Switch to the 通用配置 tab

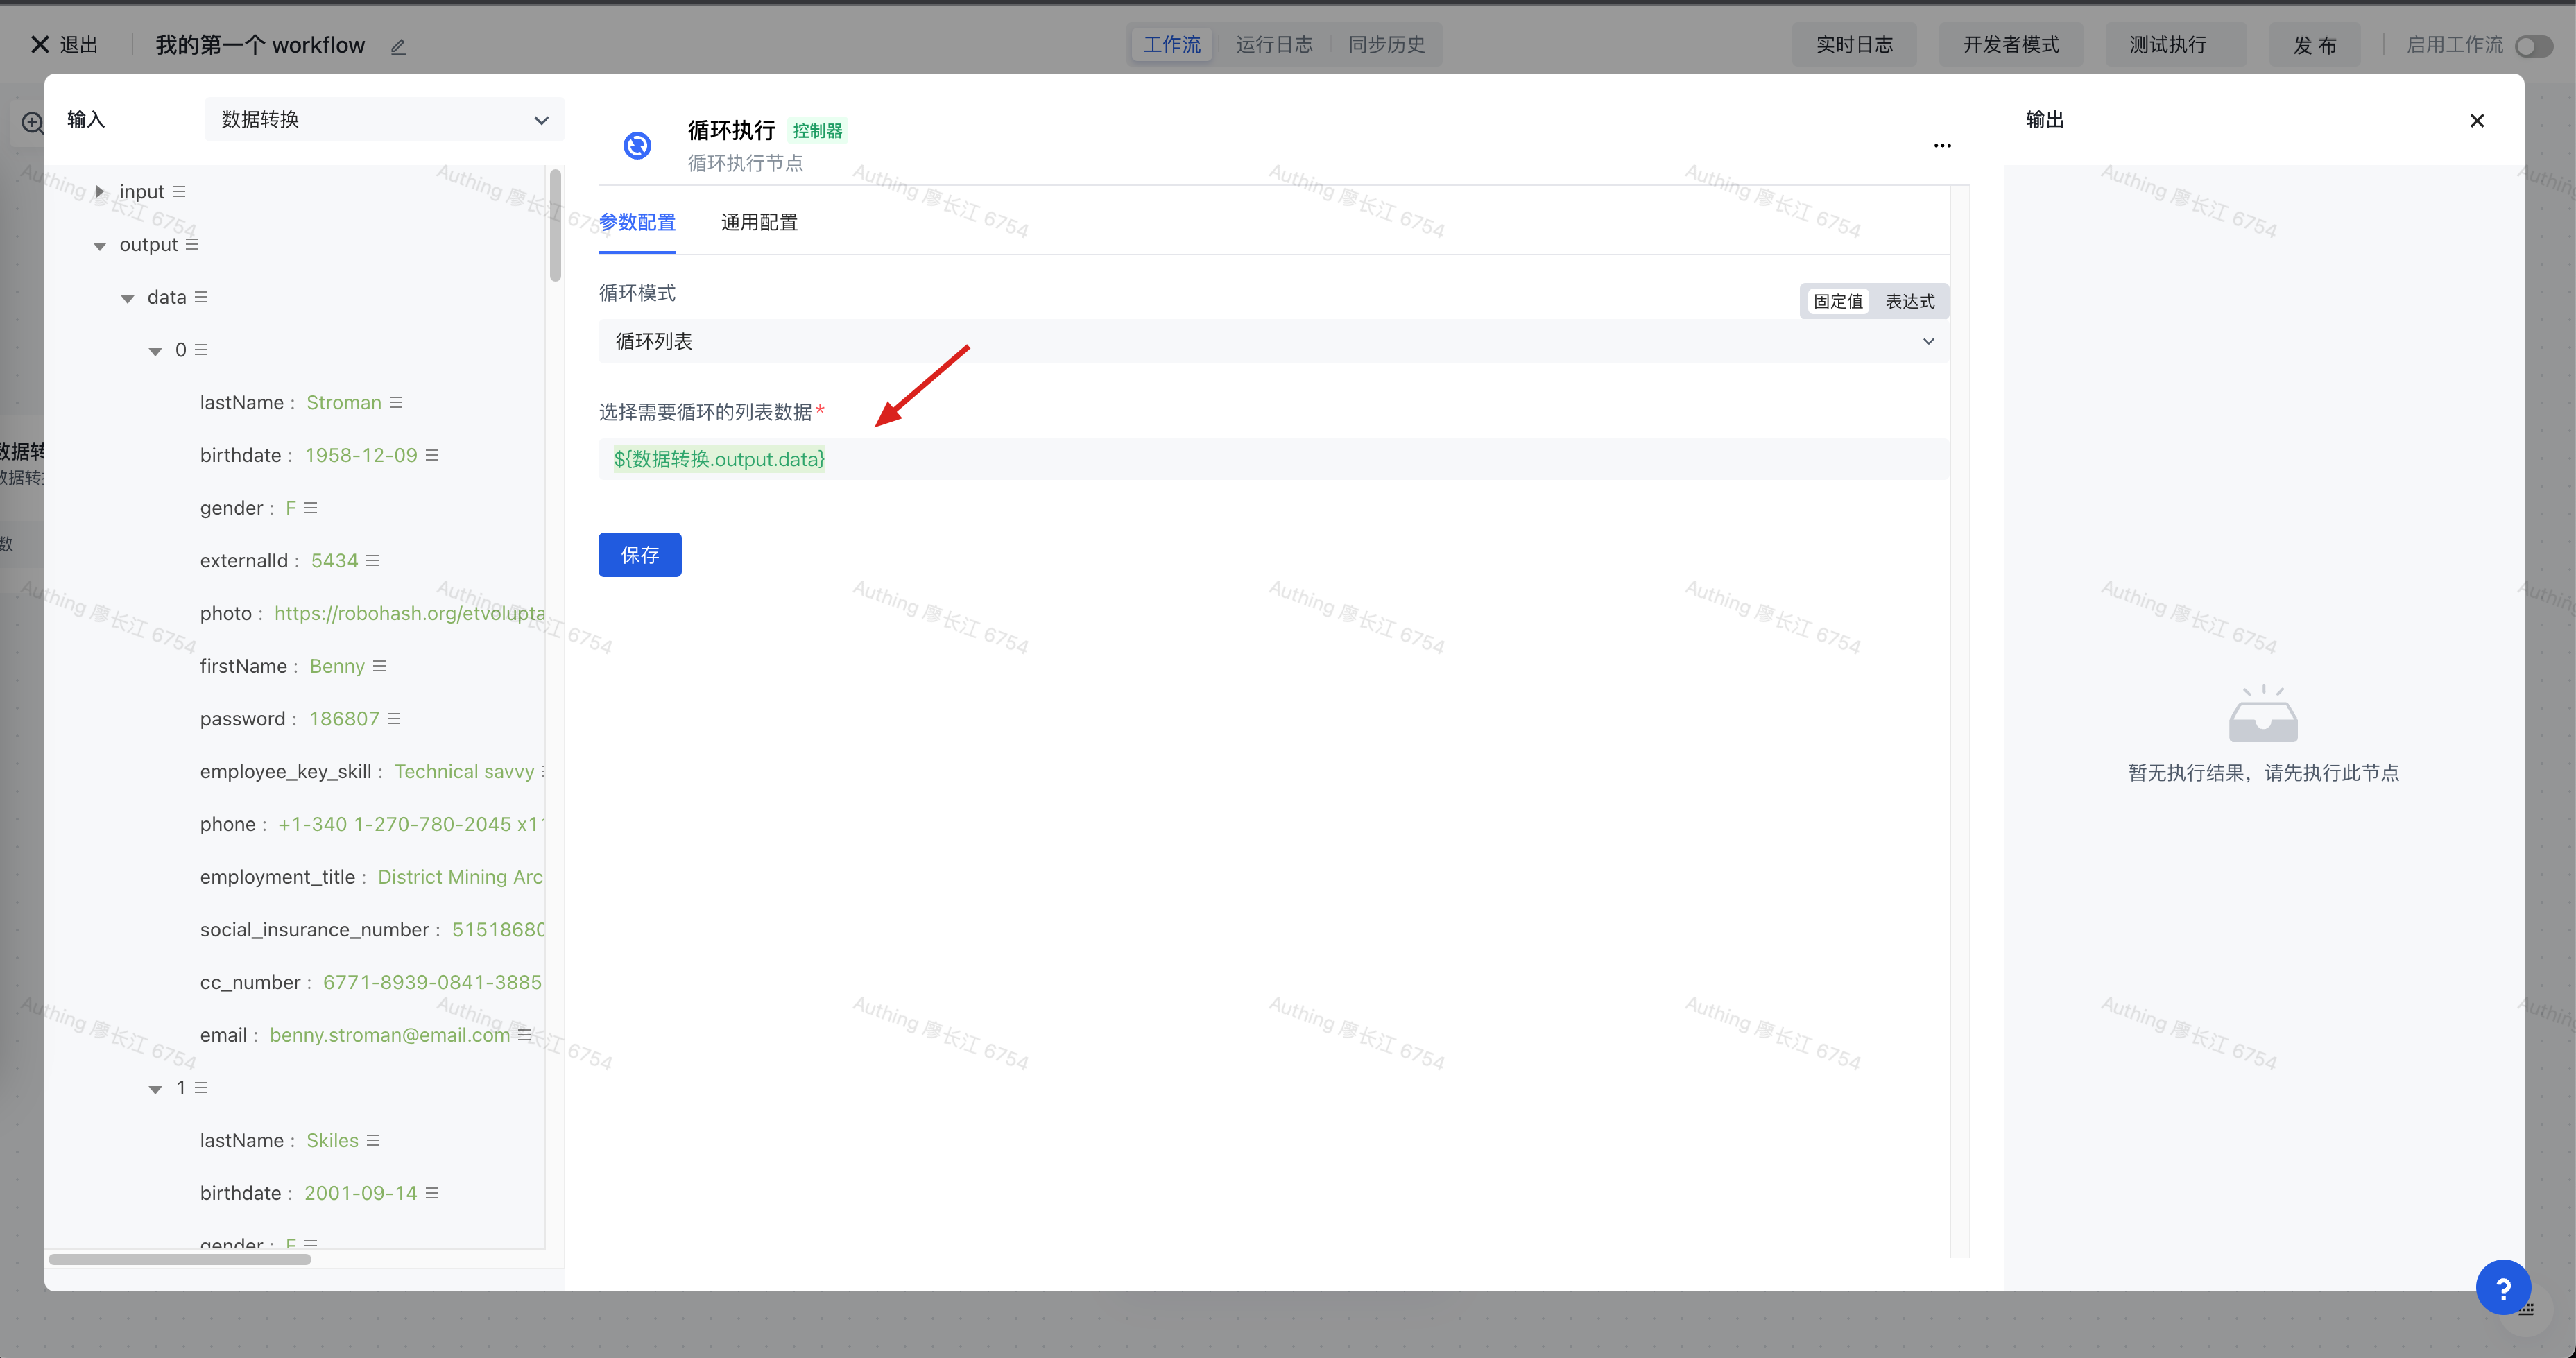coord(759,222)
